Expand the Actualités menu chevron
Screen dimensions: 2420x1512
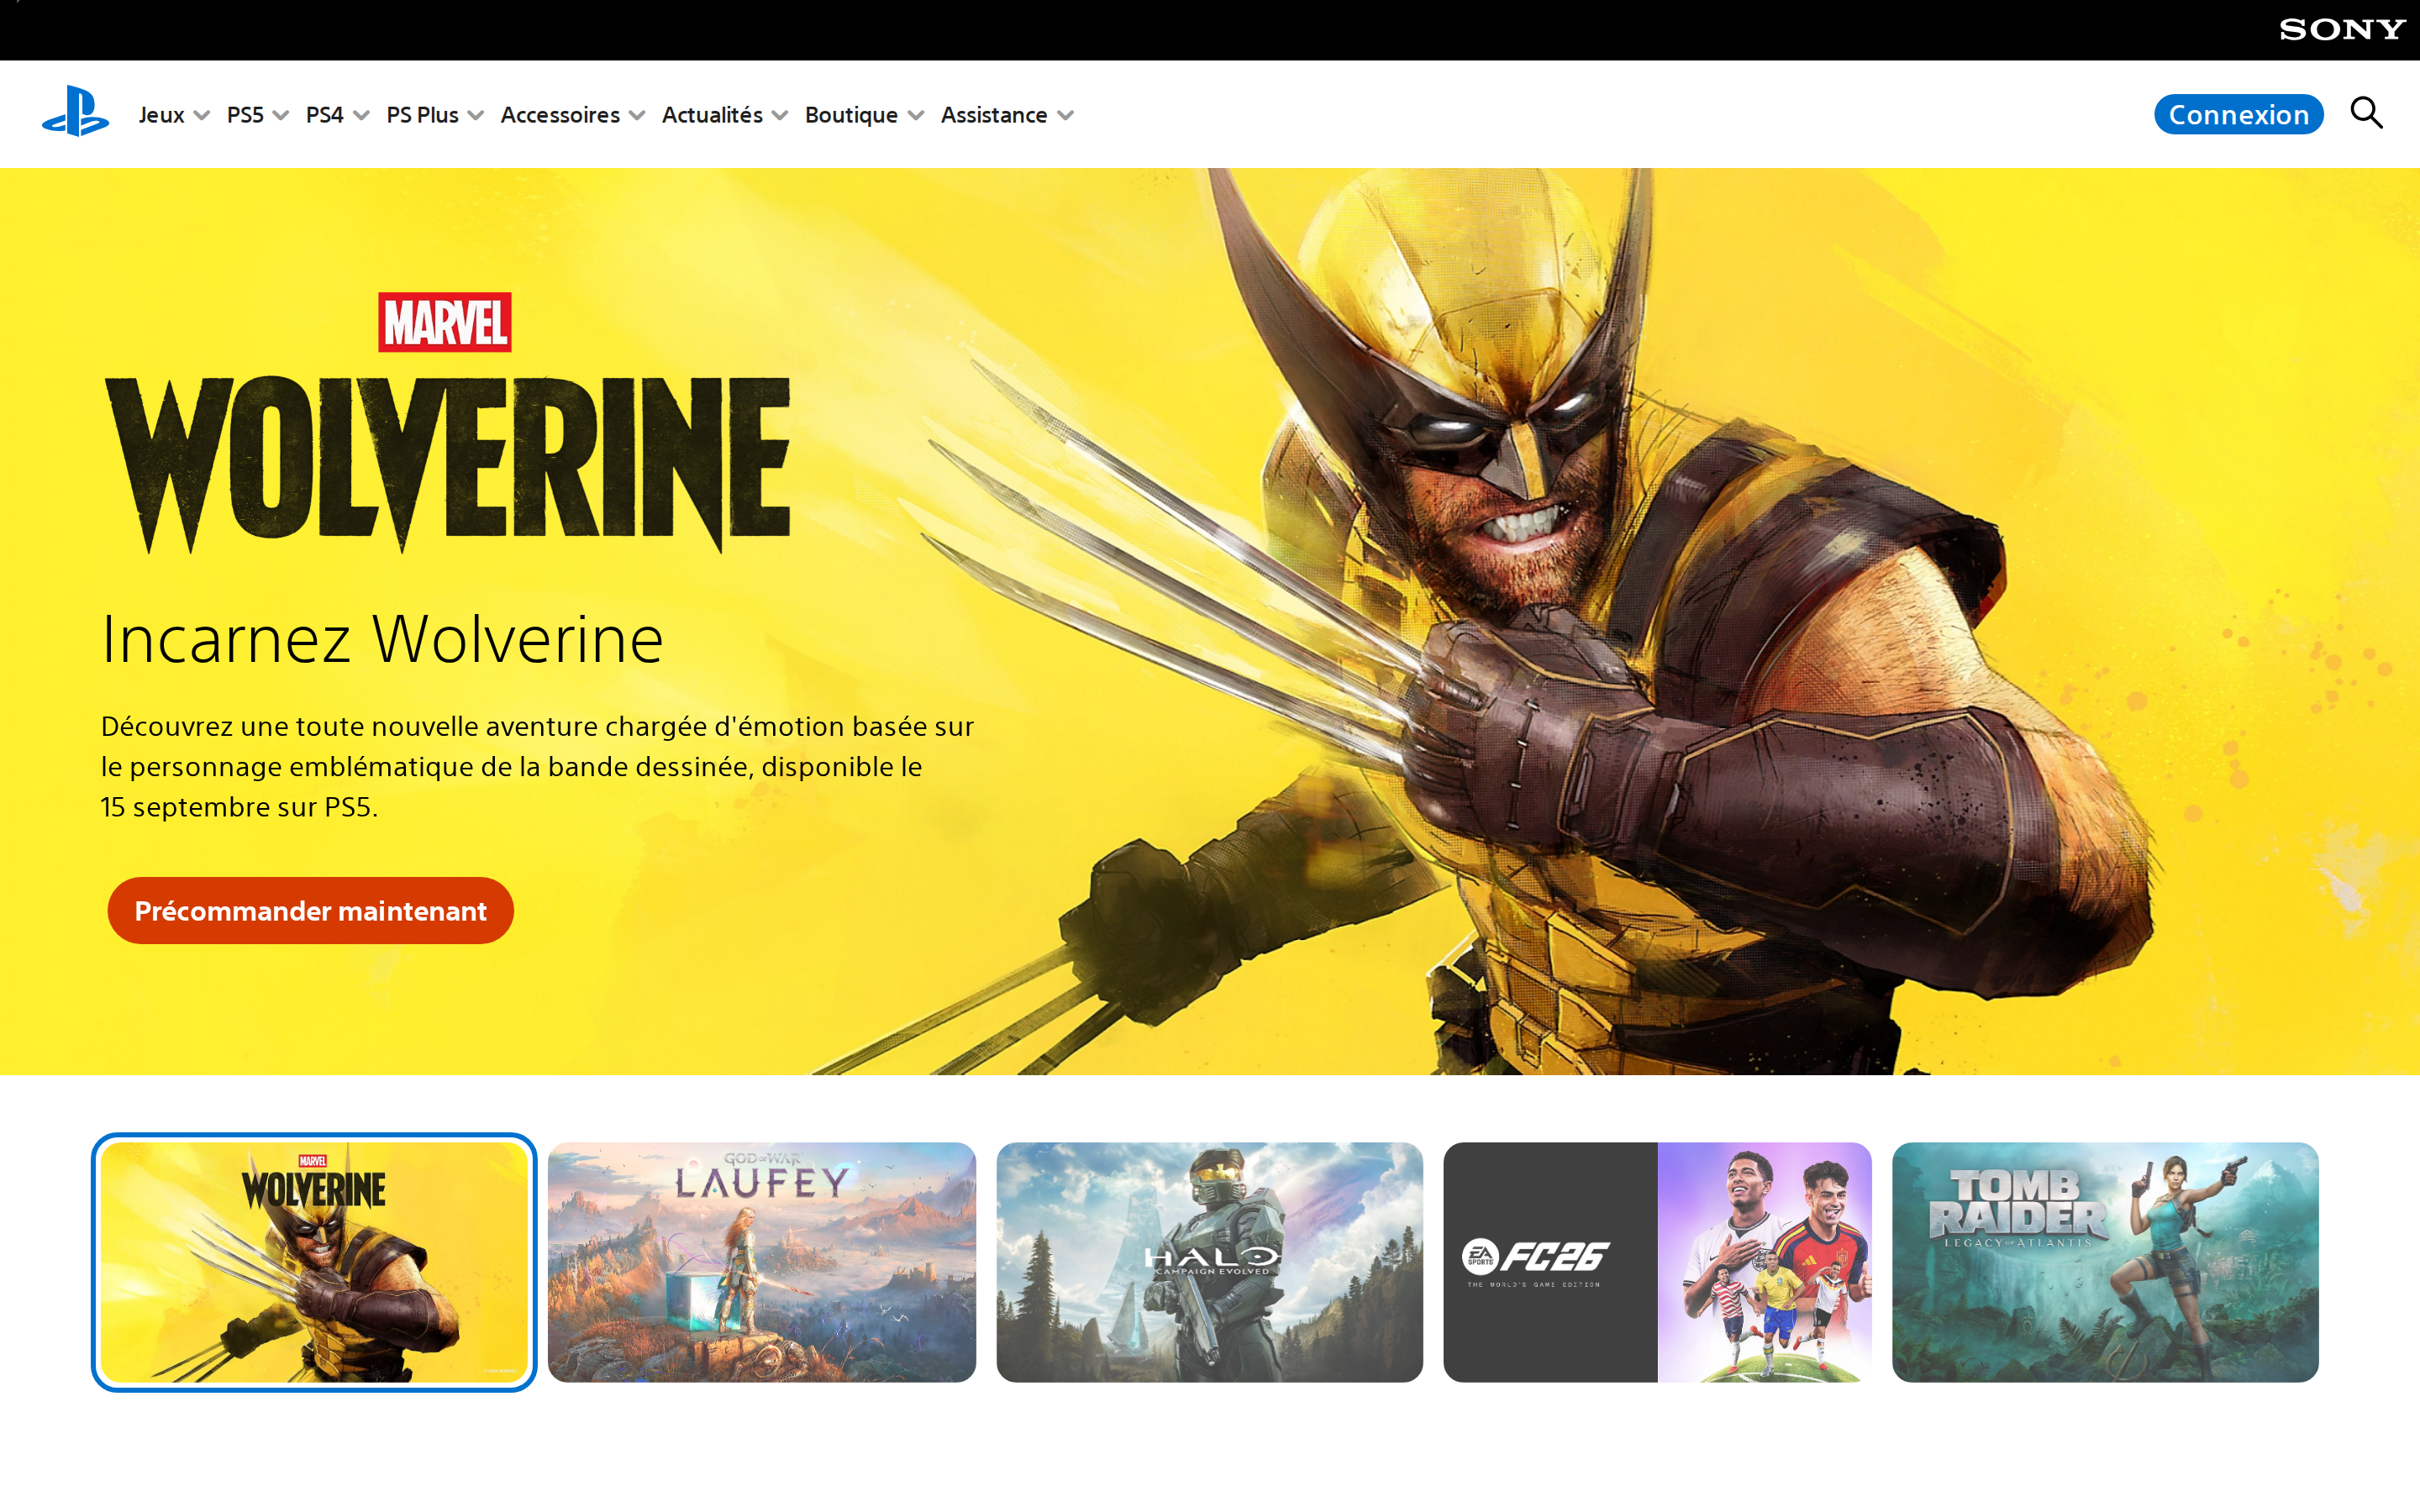[x=780, y=116]
